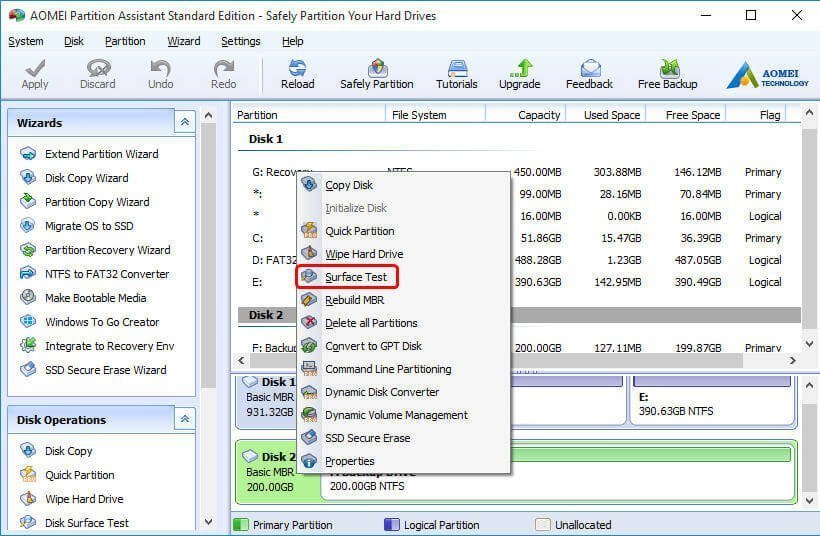820x536 pixels.
Task: Select the Disk 2 header row
Action: 518,315
